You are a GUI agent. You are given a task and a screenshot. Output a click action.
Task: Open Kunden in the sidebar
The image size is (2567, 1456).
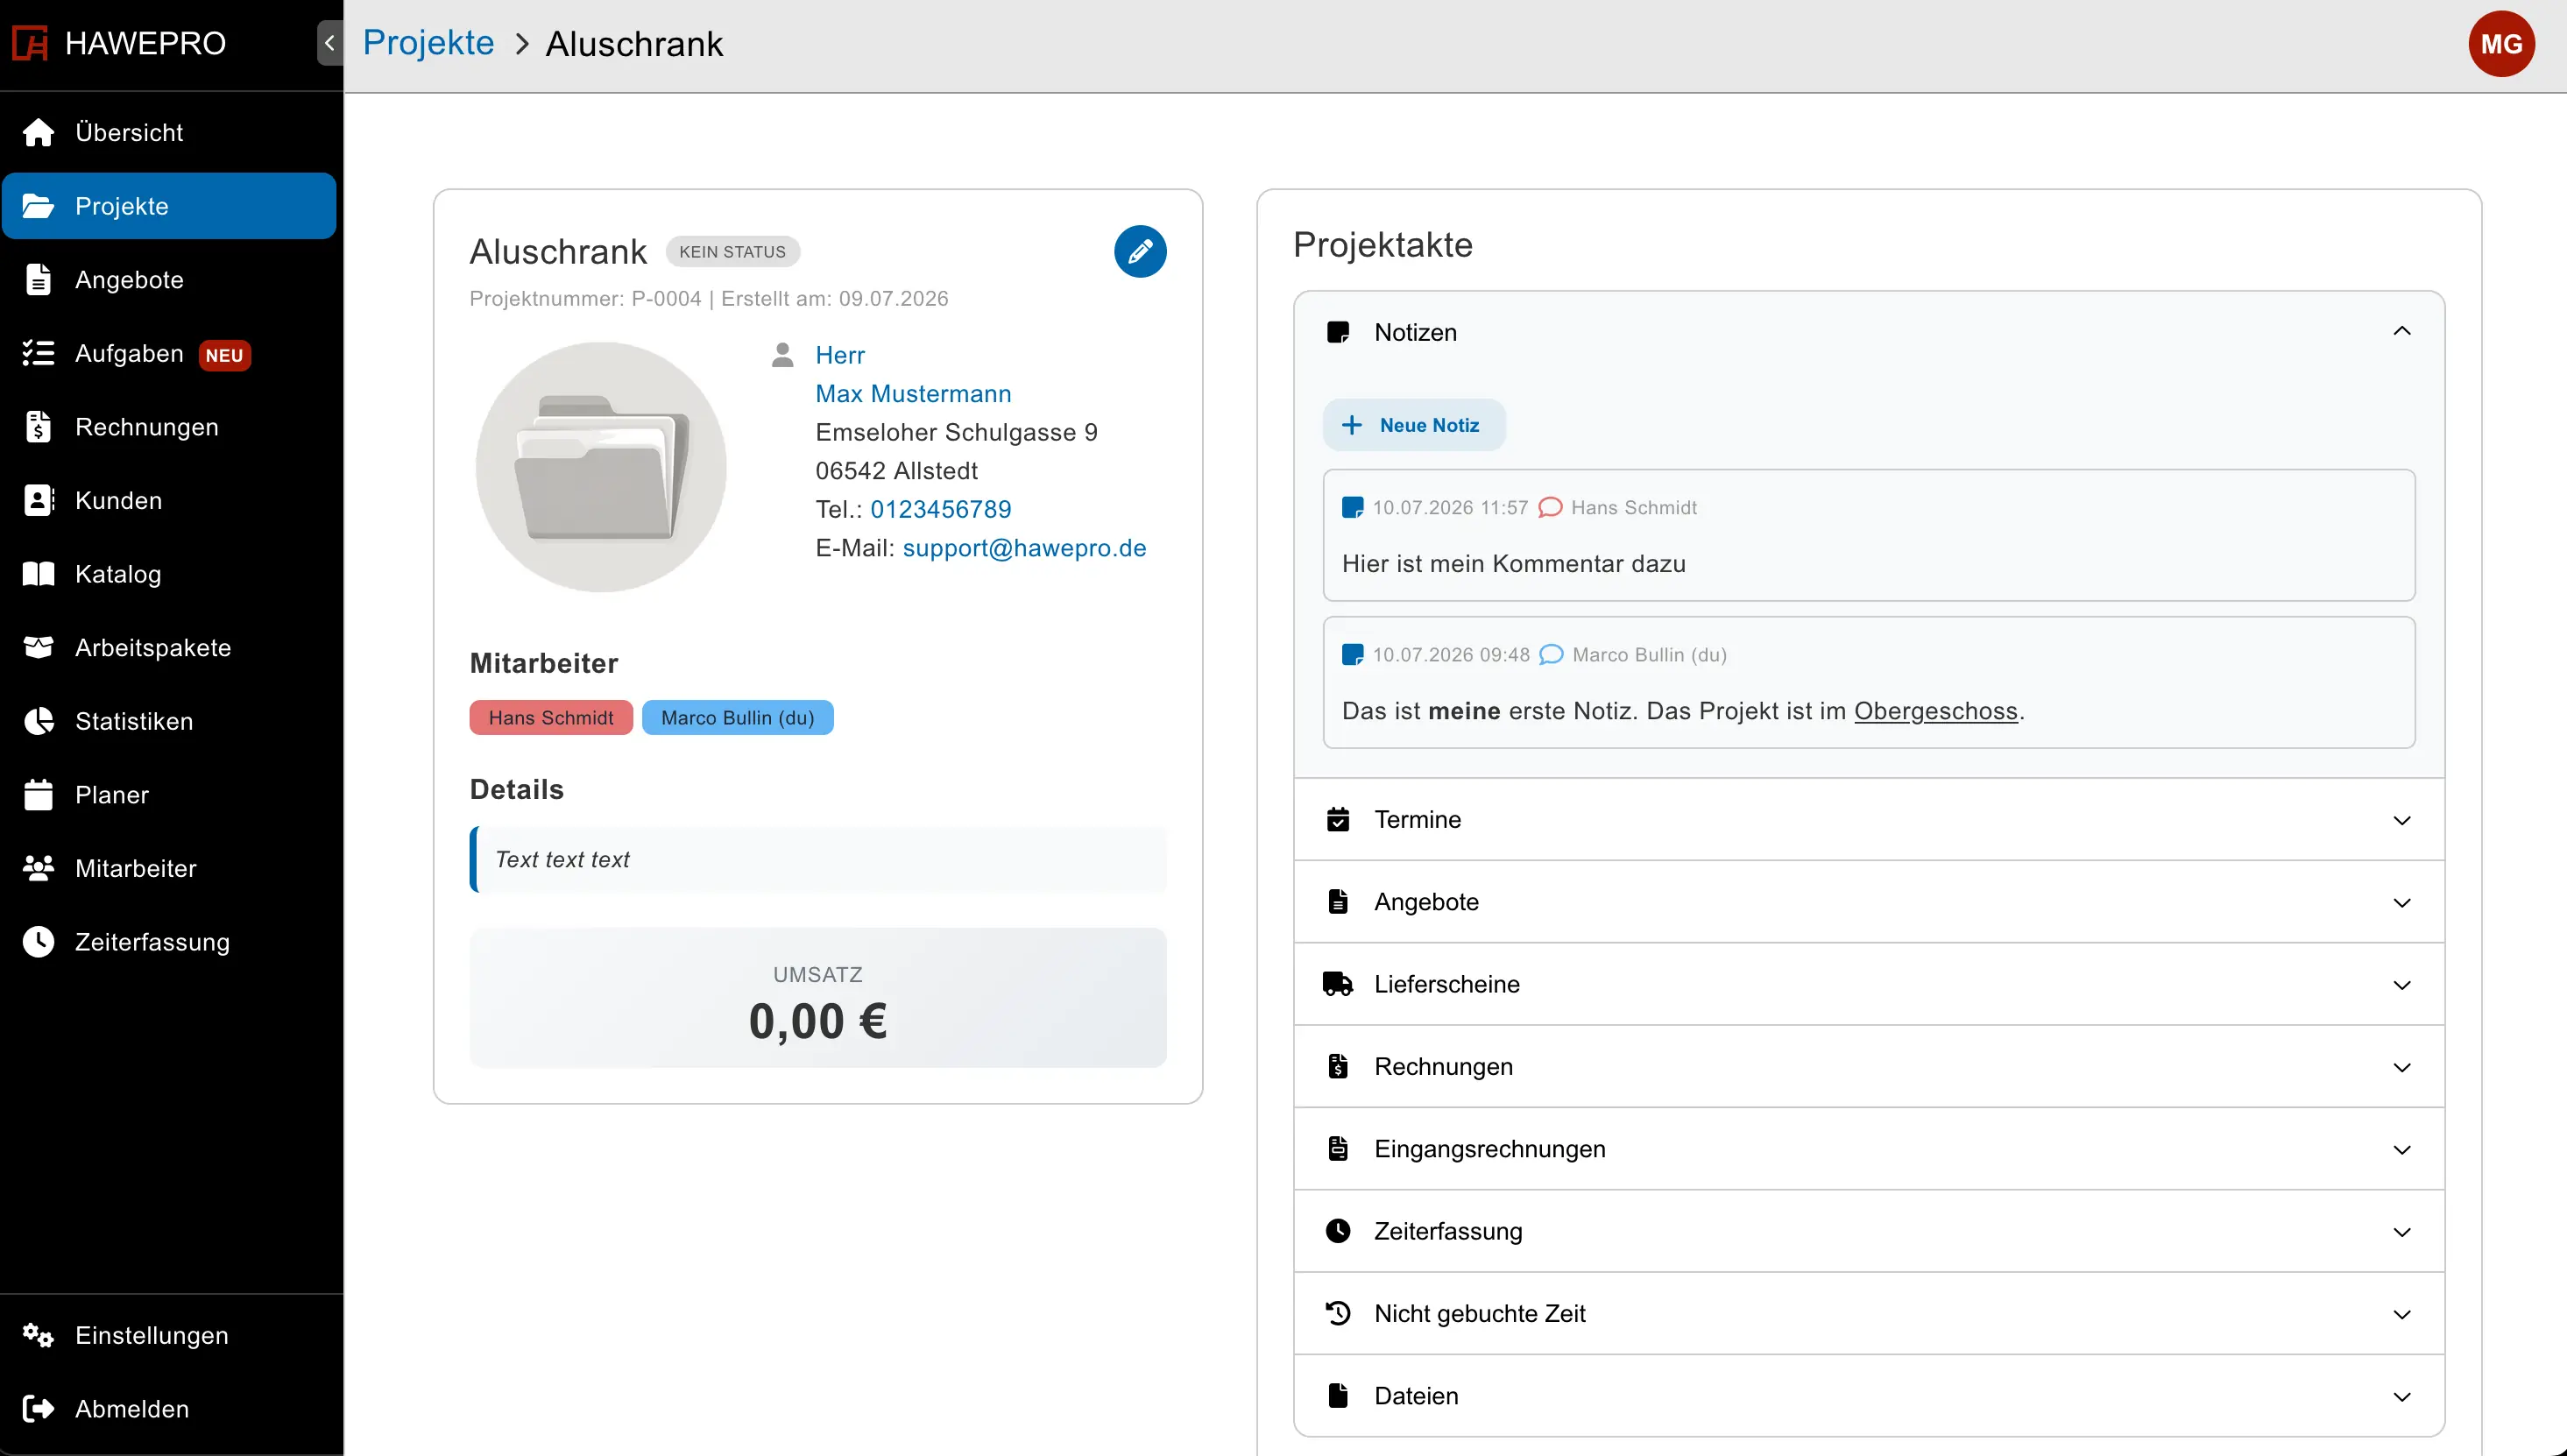click(x=169, y=500)
